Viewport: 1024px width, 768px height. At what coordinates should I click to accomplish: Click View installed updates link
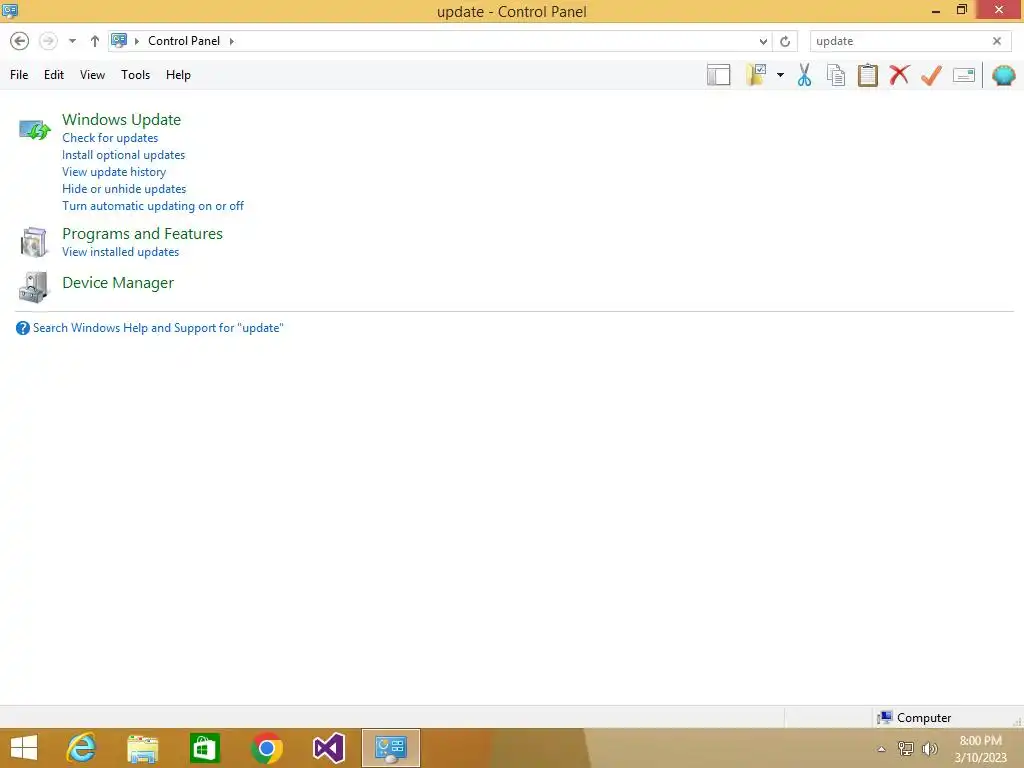coord(120,252)
